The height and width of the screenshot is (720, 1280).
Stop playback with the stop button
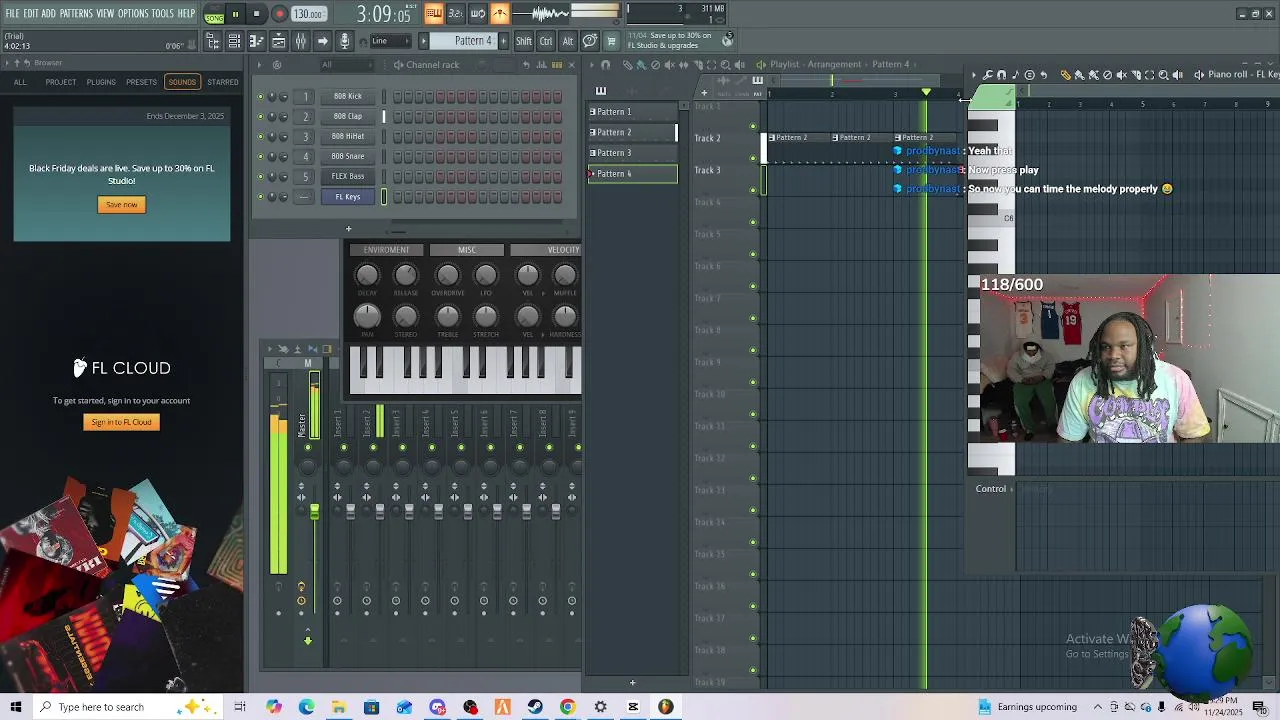[256, 14]
